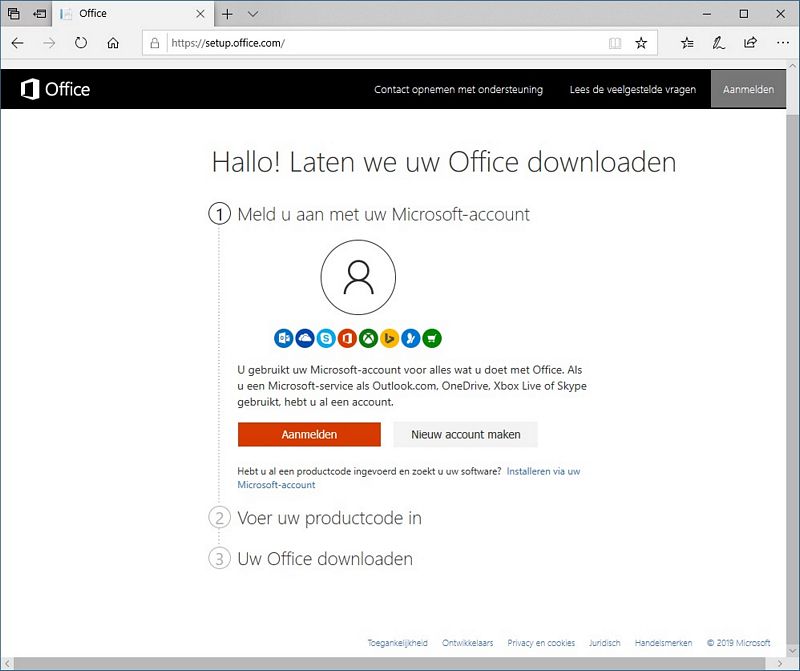800x671 pixels.
Task: Click the Office logo in header
Action: pos(55,89)
